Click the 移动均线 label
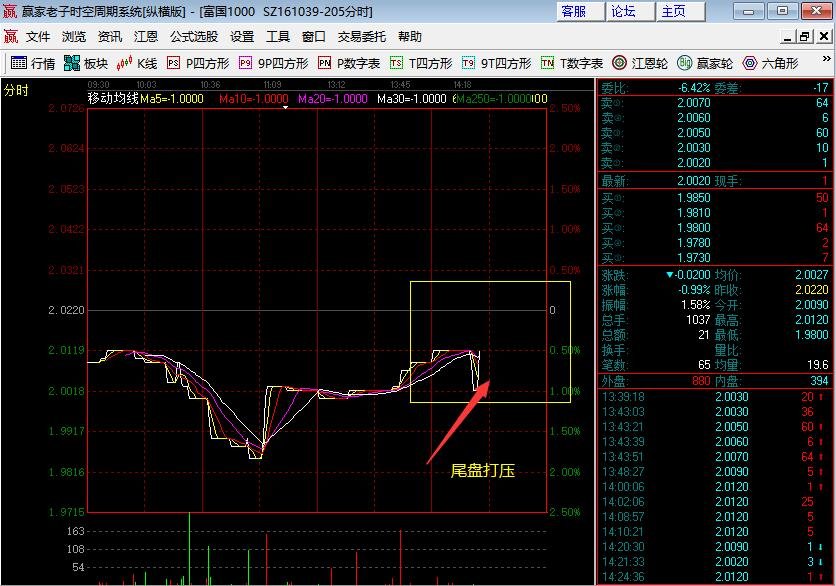 [113, 98]
